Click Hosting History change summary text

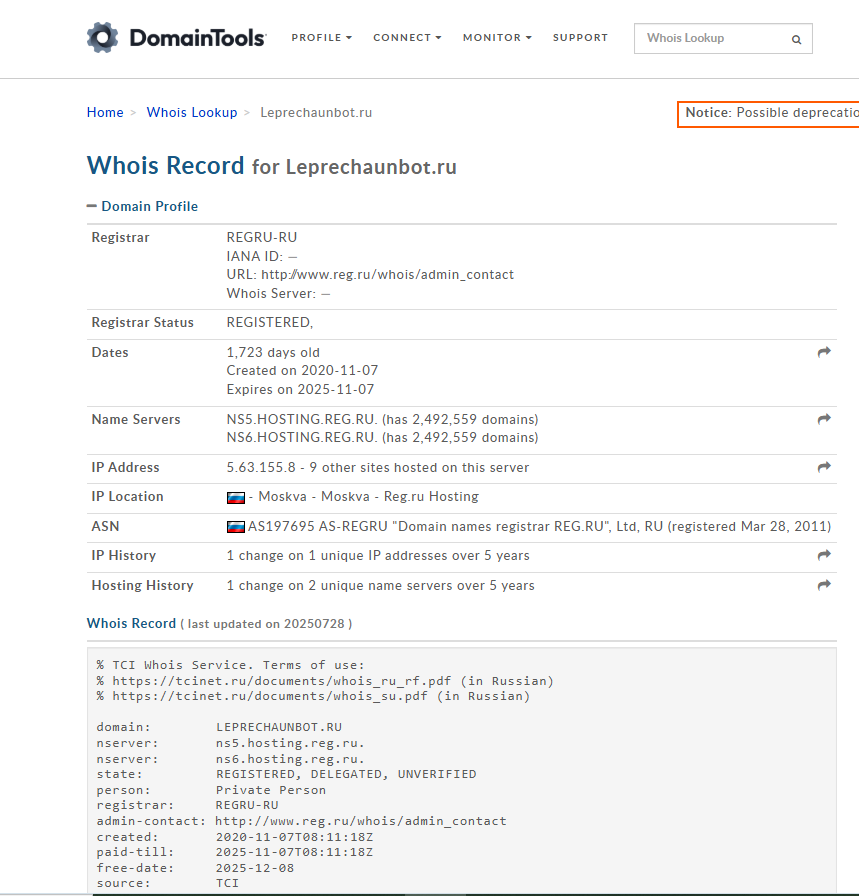pos(381,585)
